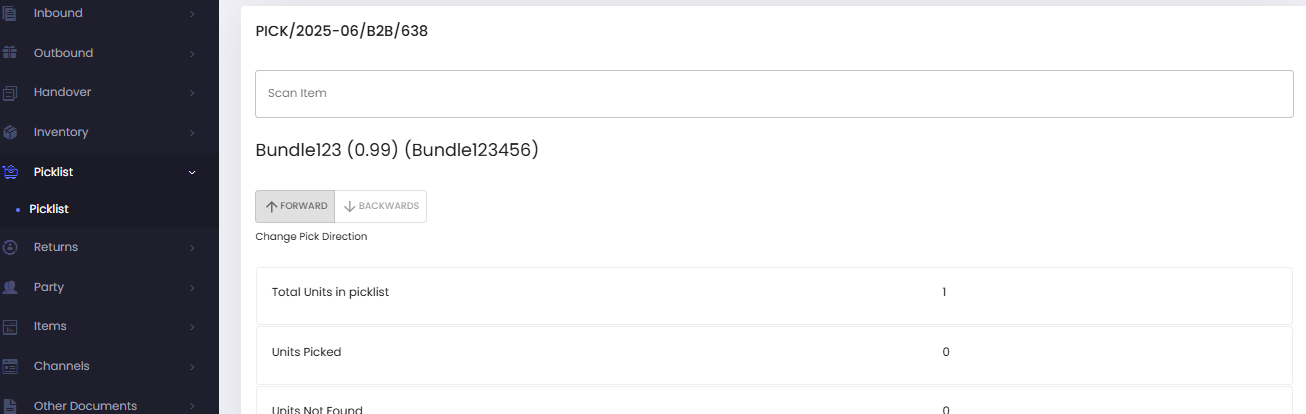1306x414 pixels.
Task: Click the Inventory box icon
Action: pos(10,132)
